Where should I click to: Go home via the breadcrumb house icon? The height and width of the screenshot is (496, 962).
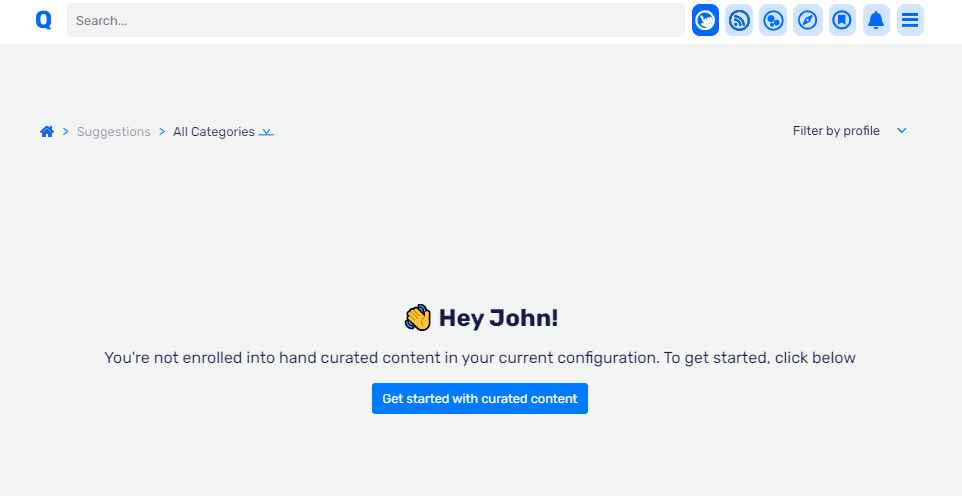tap(47, 131)
